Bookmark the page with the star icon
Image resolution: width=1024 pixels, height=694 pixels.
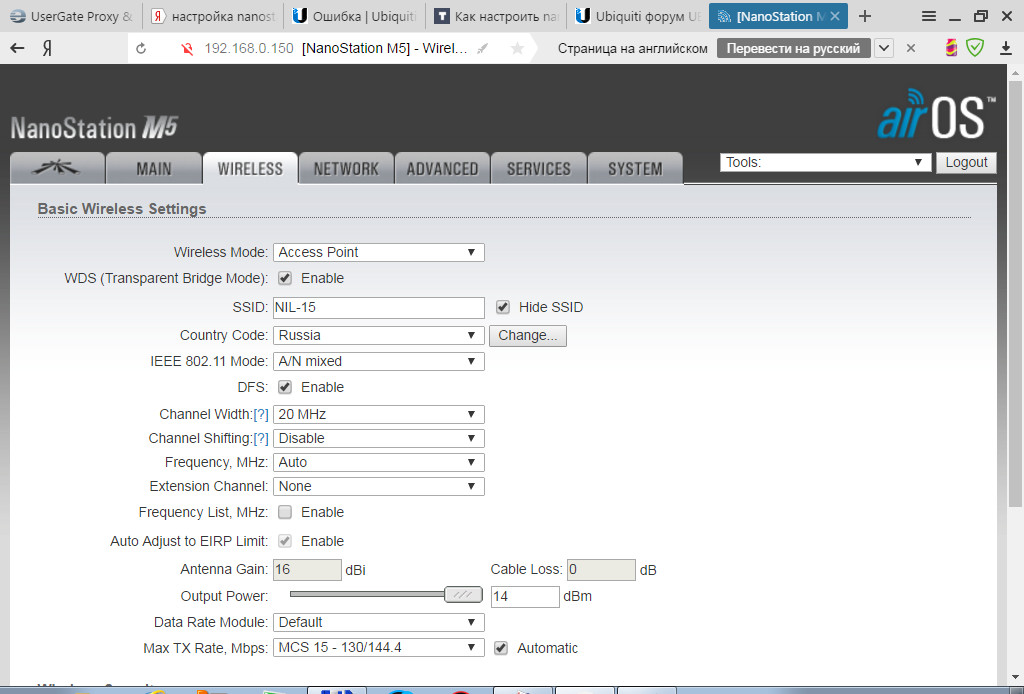(517, 48)
